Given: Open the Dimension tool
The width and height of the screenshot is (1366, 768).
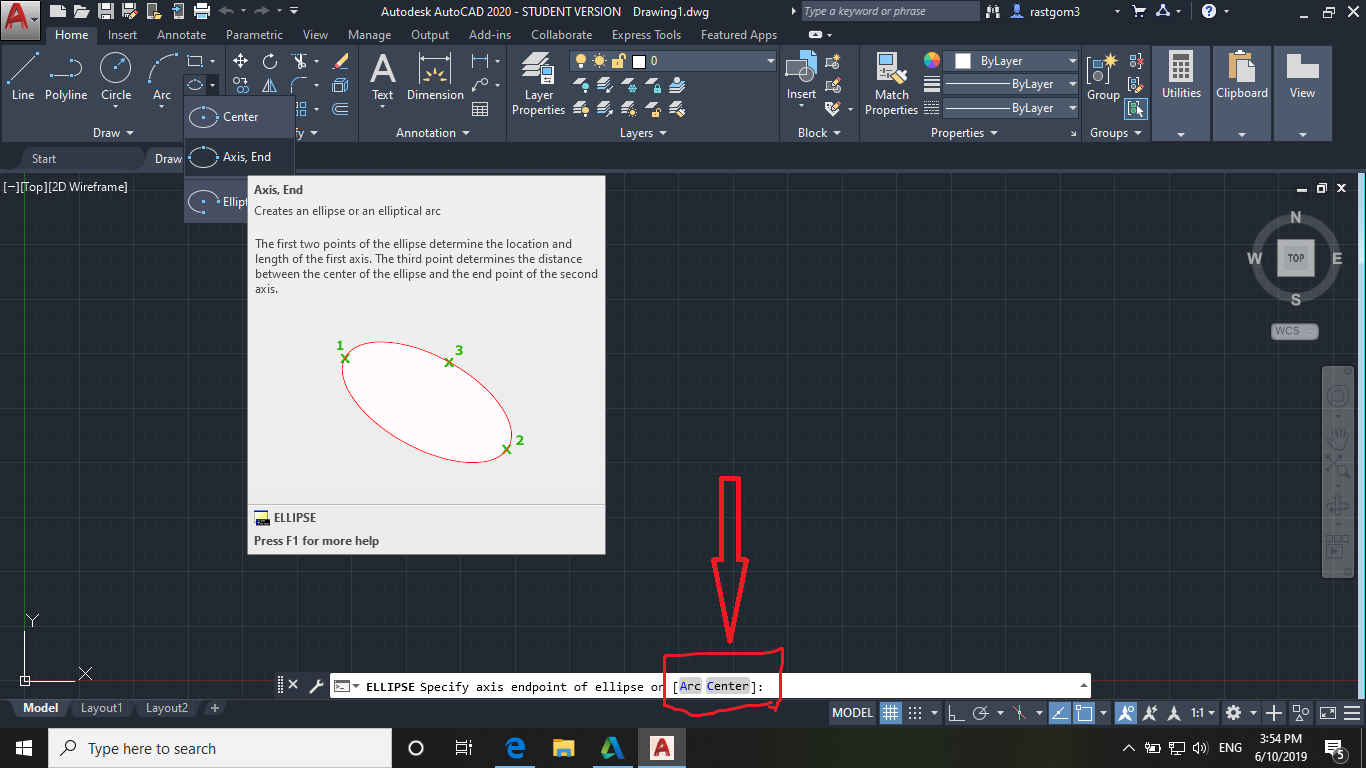Looking at the screenshot, I should pos(435,78).
